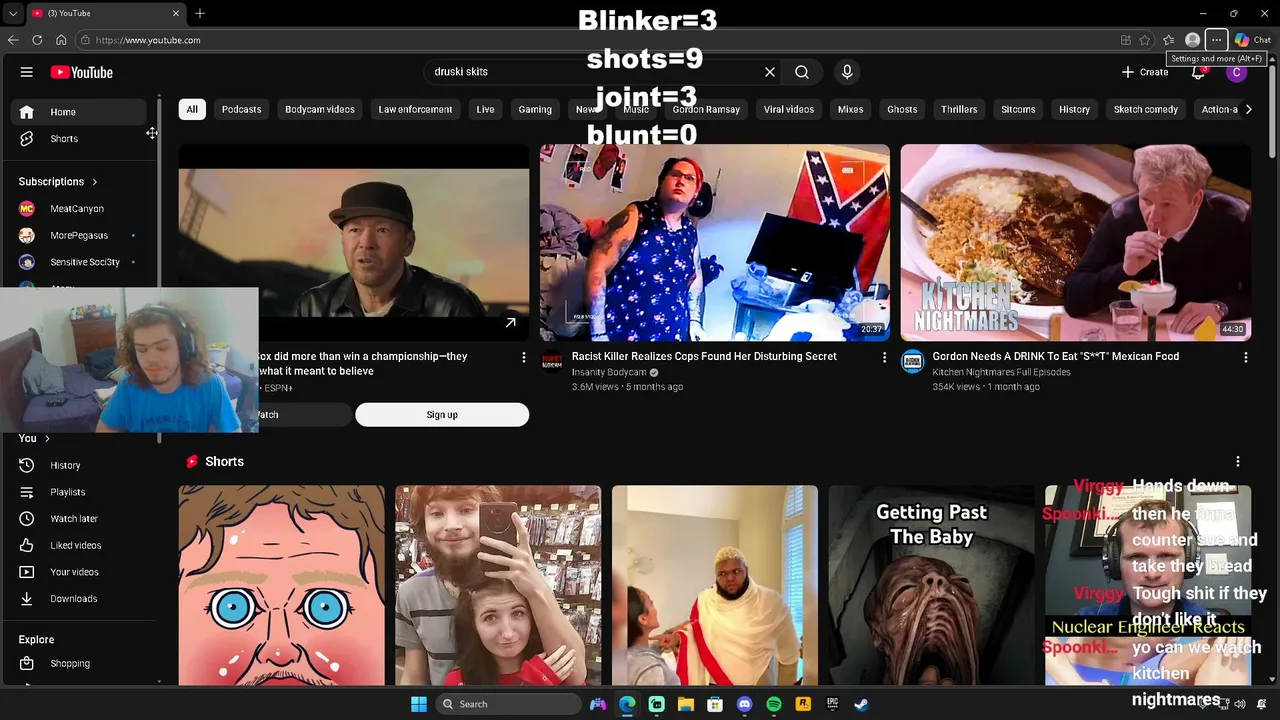Open options for Gordon Needs A DRINK video
The height and width of the screenshot is (720, 1280).
1245,357
